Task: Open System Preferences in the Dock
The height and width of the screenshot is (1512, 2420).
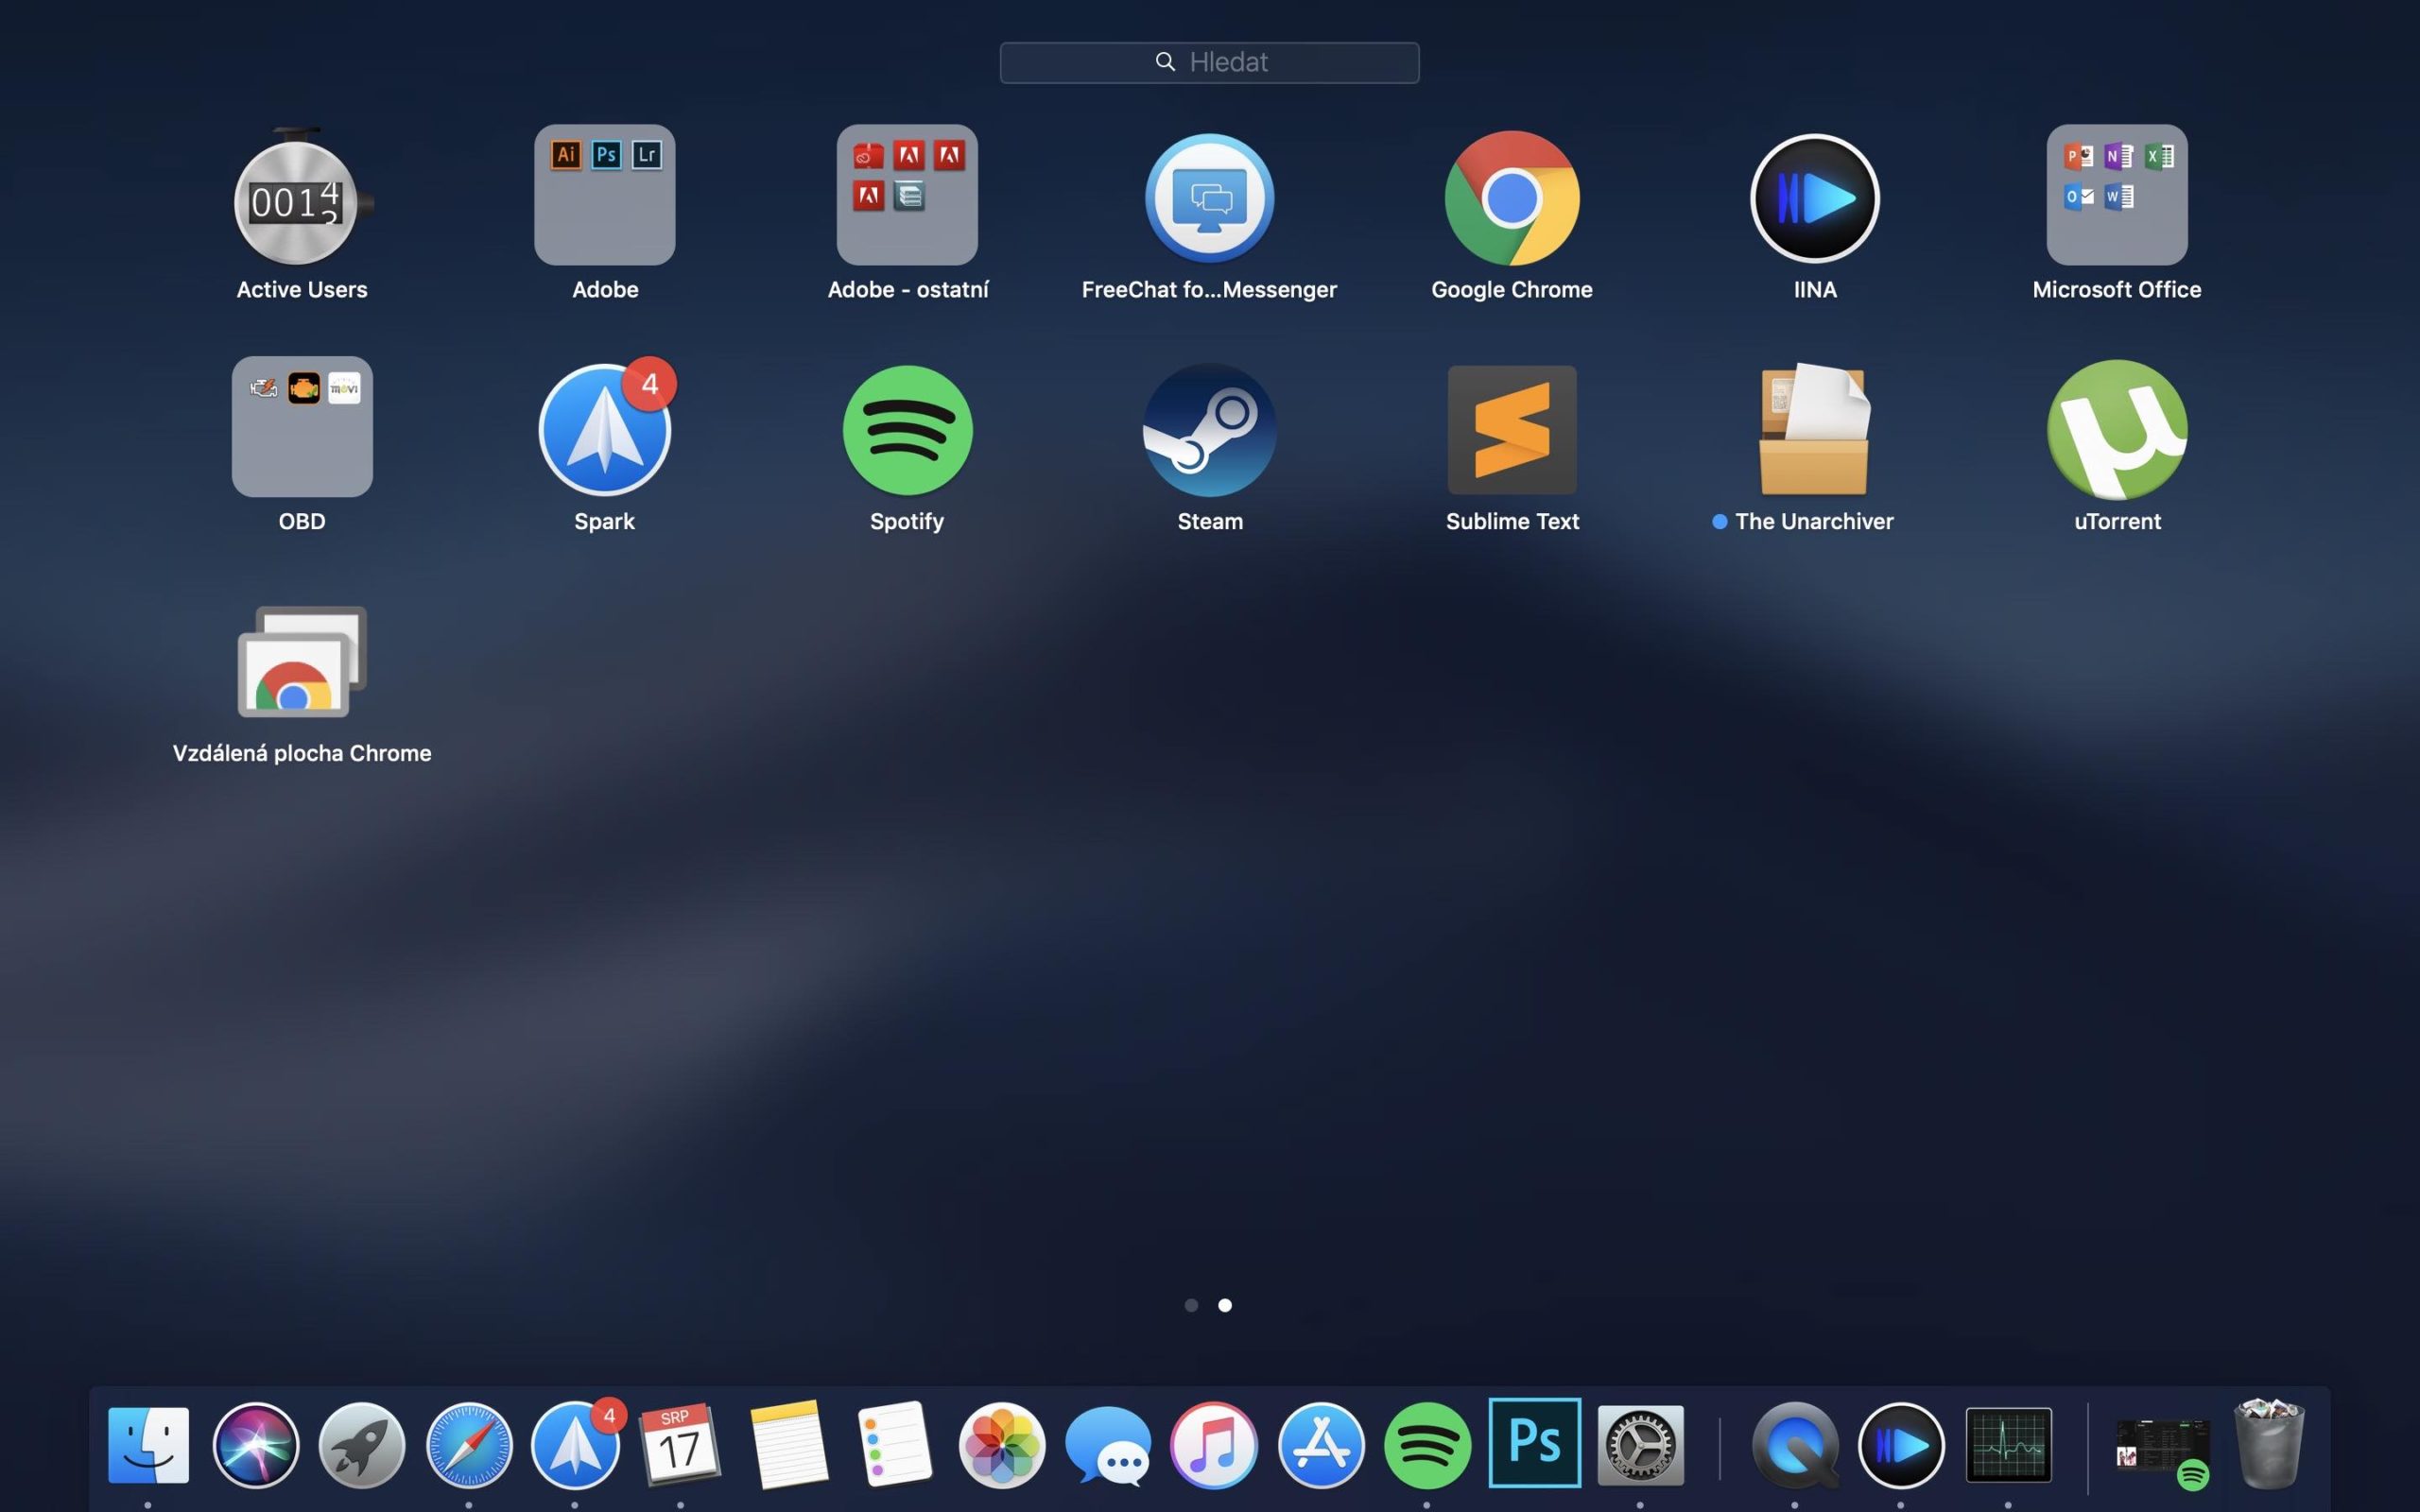Action: (1640, 1445)
